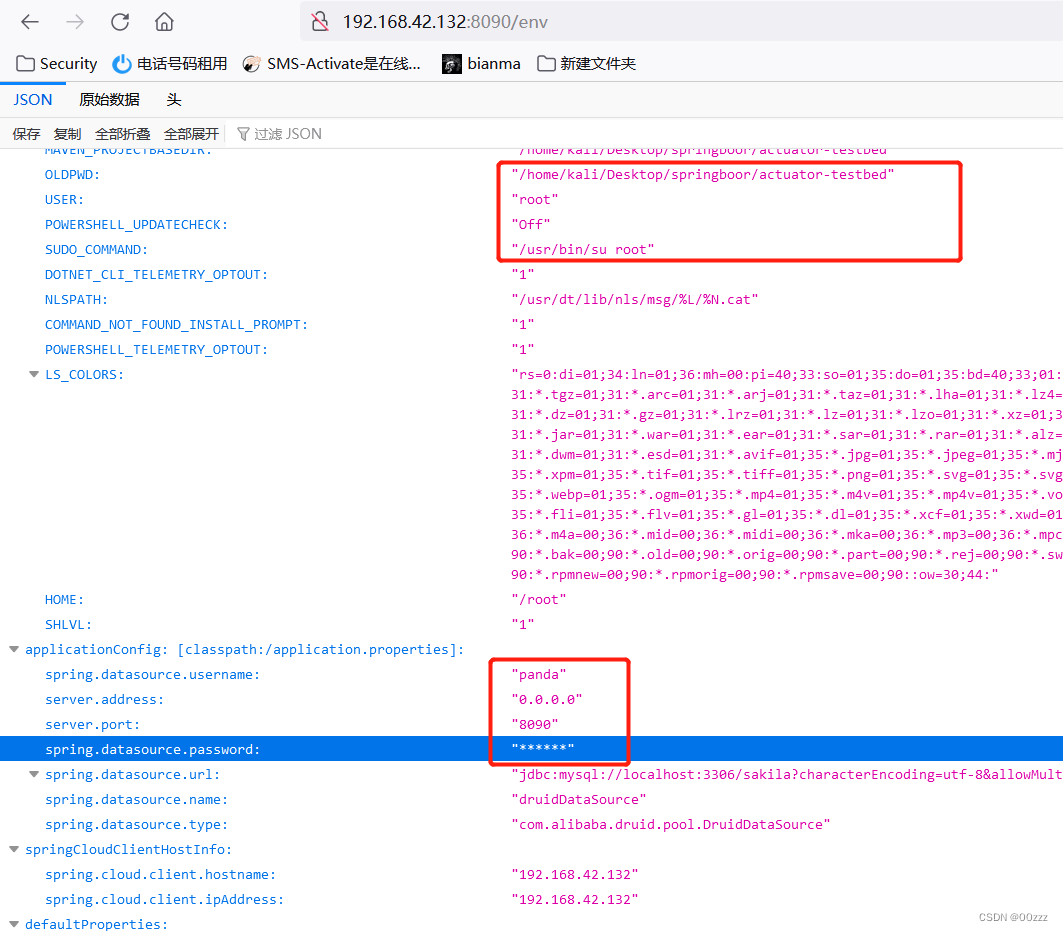The image size is (1063, 931).
Task: Select the spring.datasource.name key
Action: coord(136,799)
